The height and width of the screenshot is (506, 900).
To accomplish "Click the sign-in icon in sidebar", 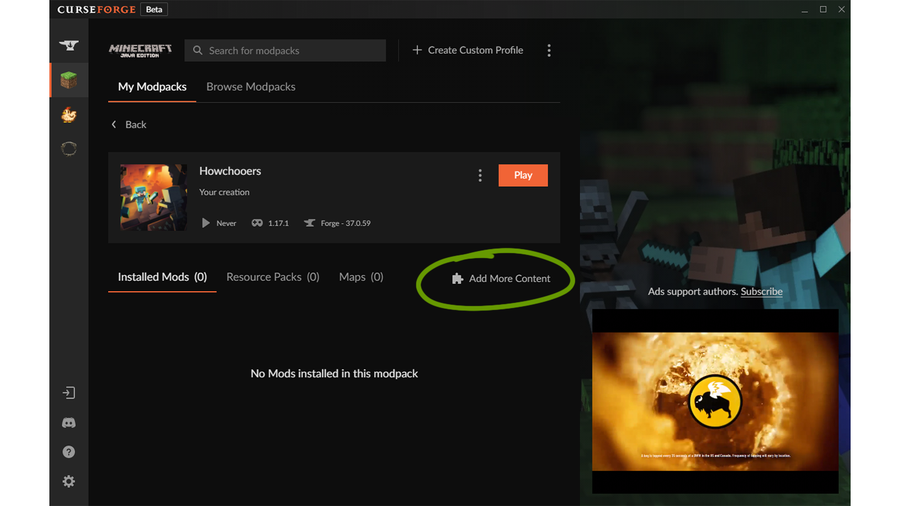I will [69, 393].
